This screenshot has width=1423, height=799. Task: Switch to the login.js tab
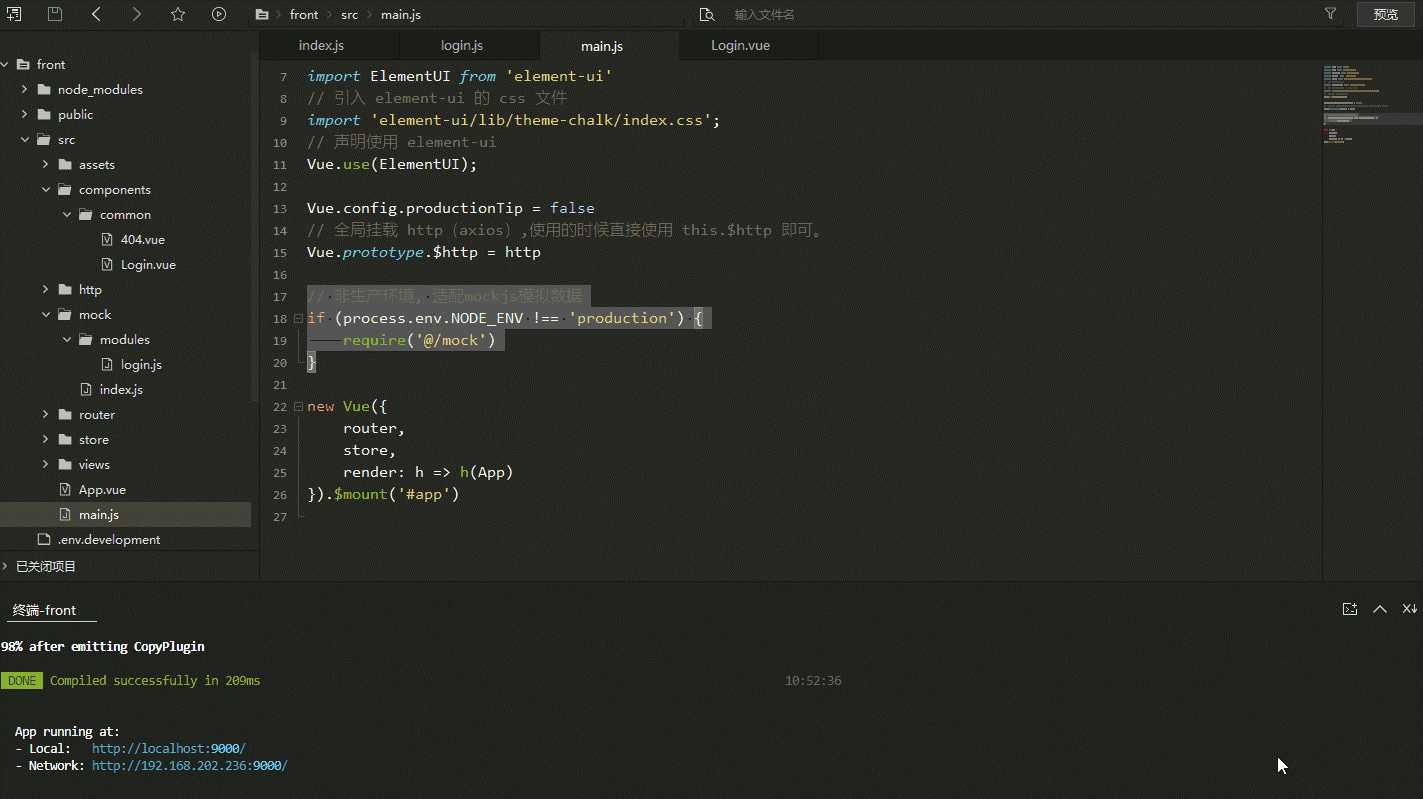tap(462, 45)
